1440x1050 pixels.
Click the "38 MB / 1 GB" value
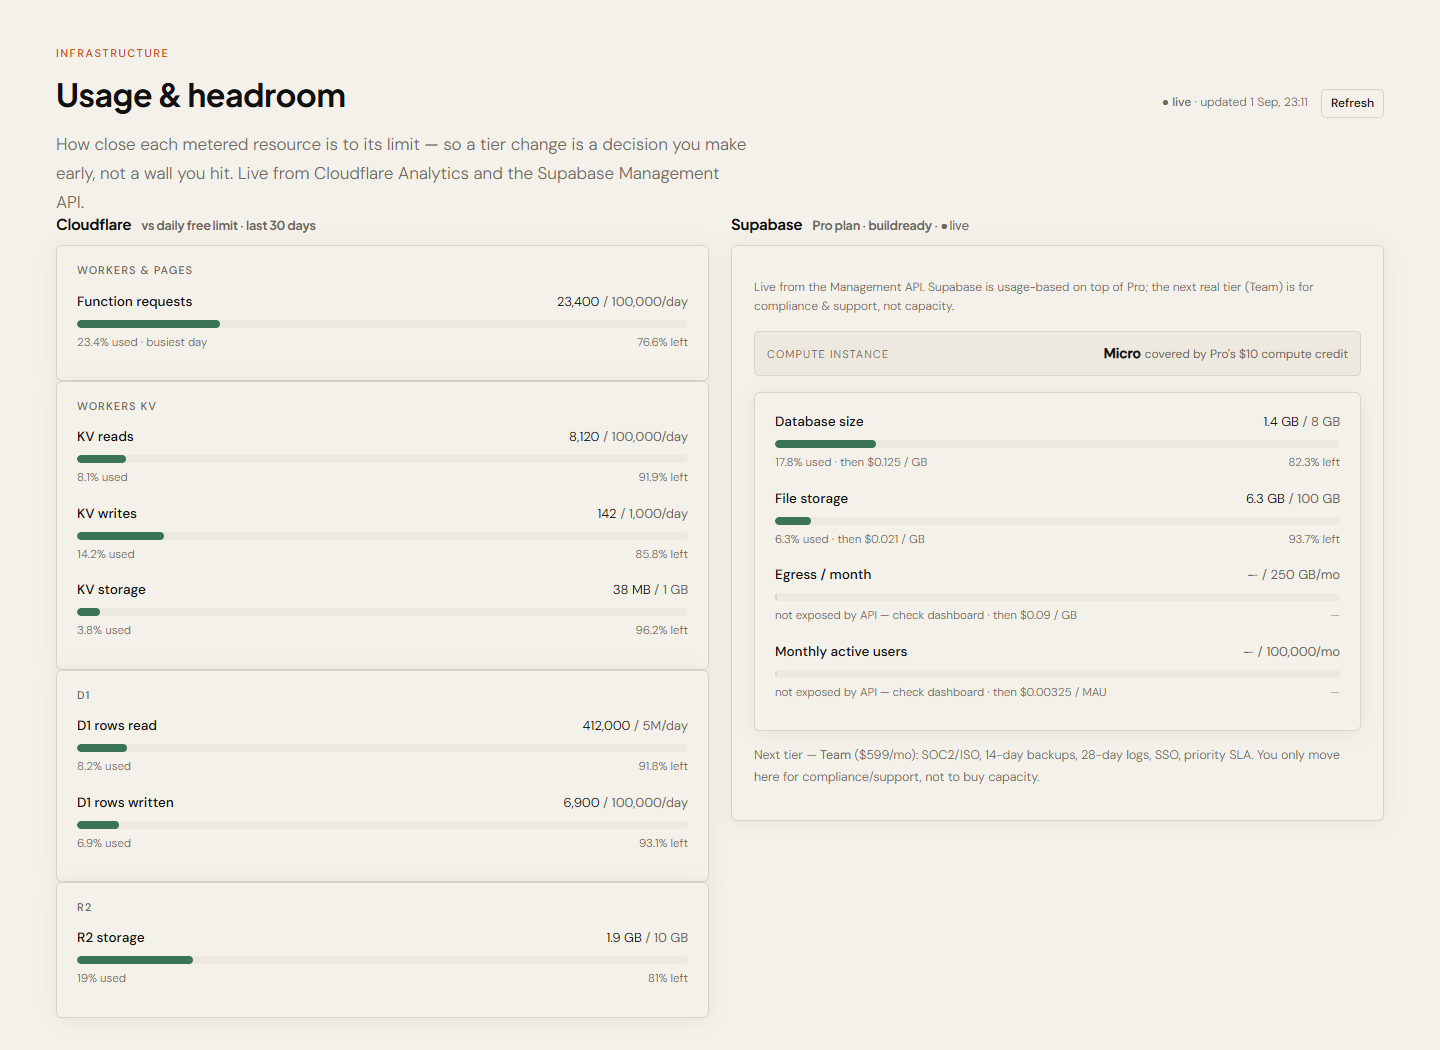click(x=650, y=590)
